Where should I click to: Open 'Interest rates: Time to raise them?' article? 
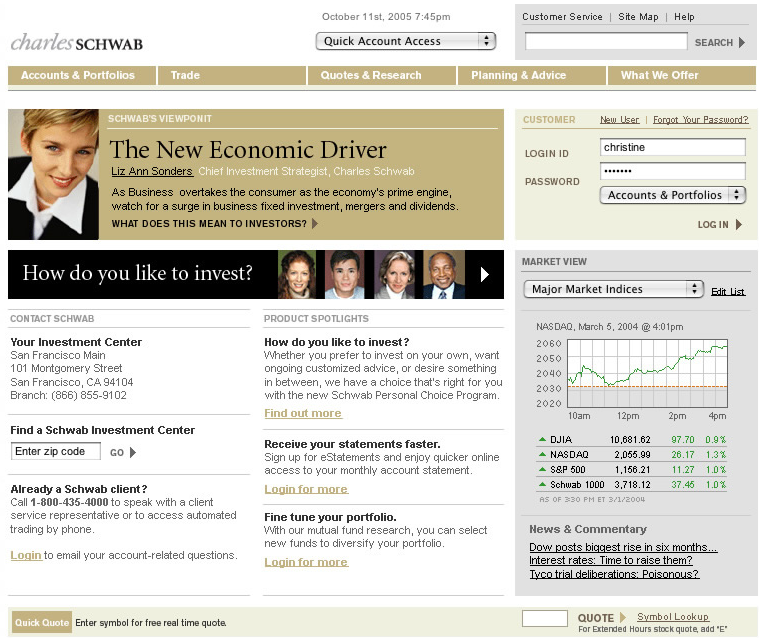[611, 560]
